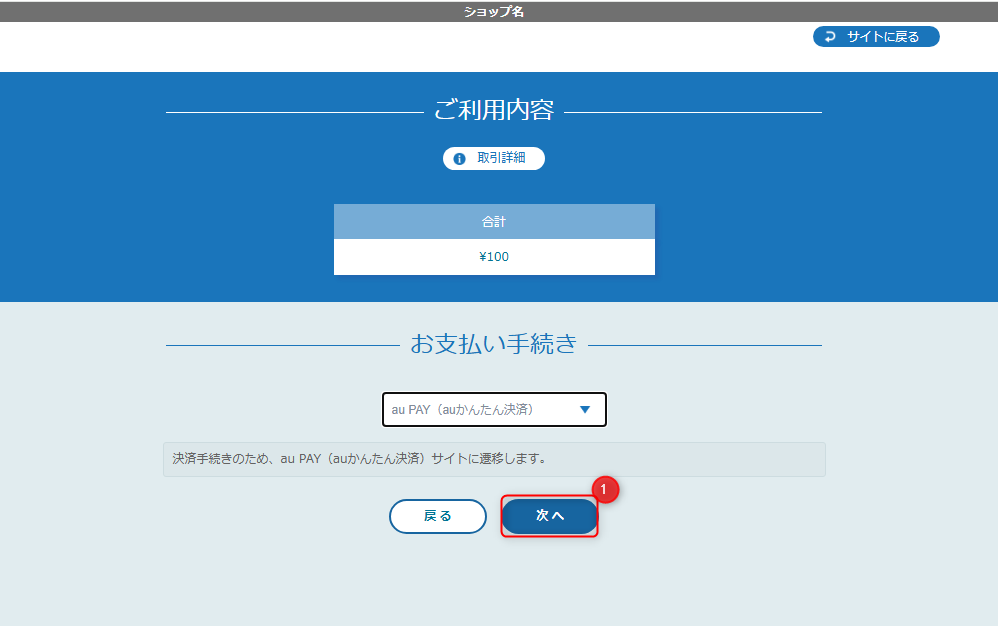Return to the shop via サイトに戻る
The height and width of the screenshot is (626, 998).
point(876,36)
